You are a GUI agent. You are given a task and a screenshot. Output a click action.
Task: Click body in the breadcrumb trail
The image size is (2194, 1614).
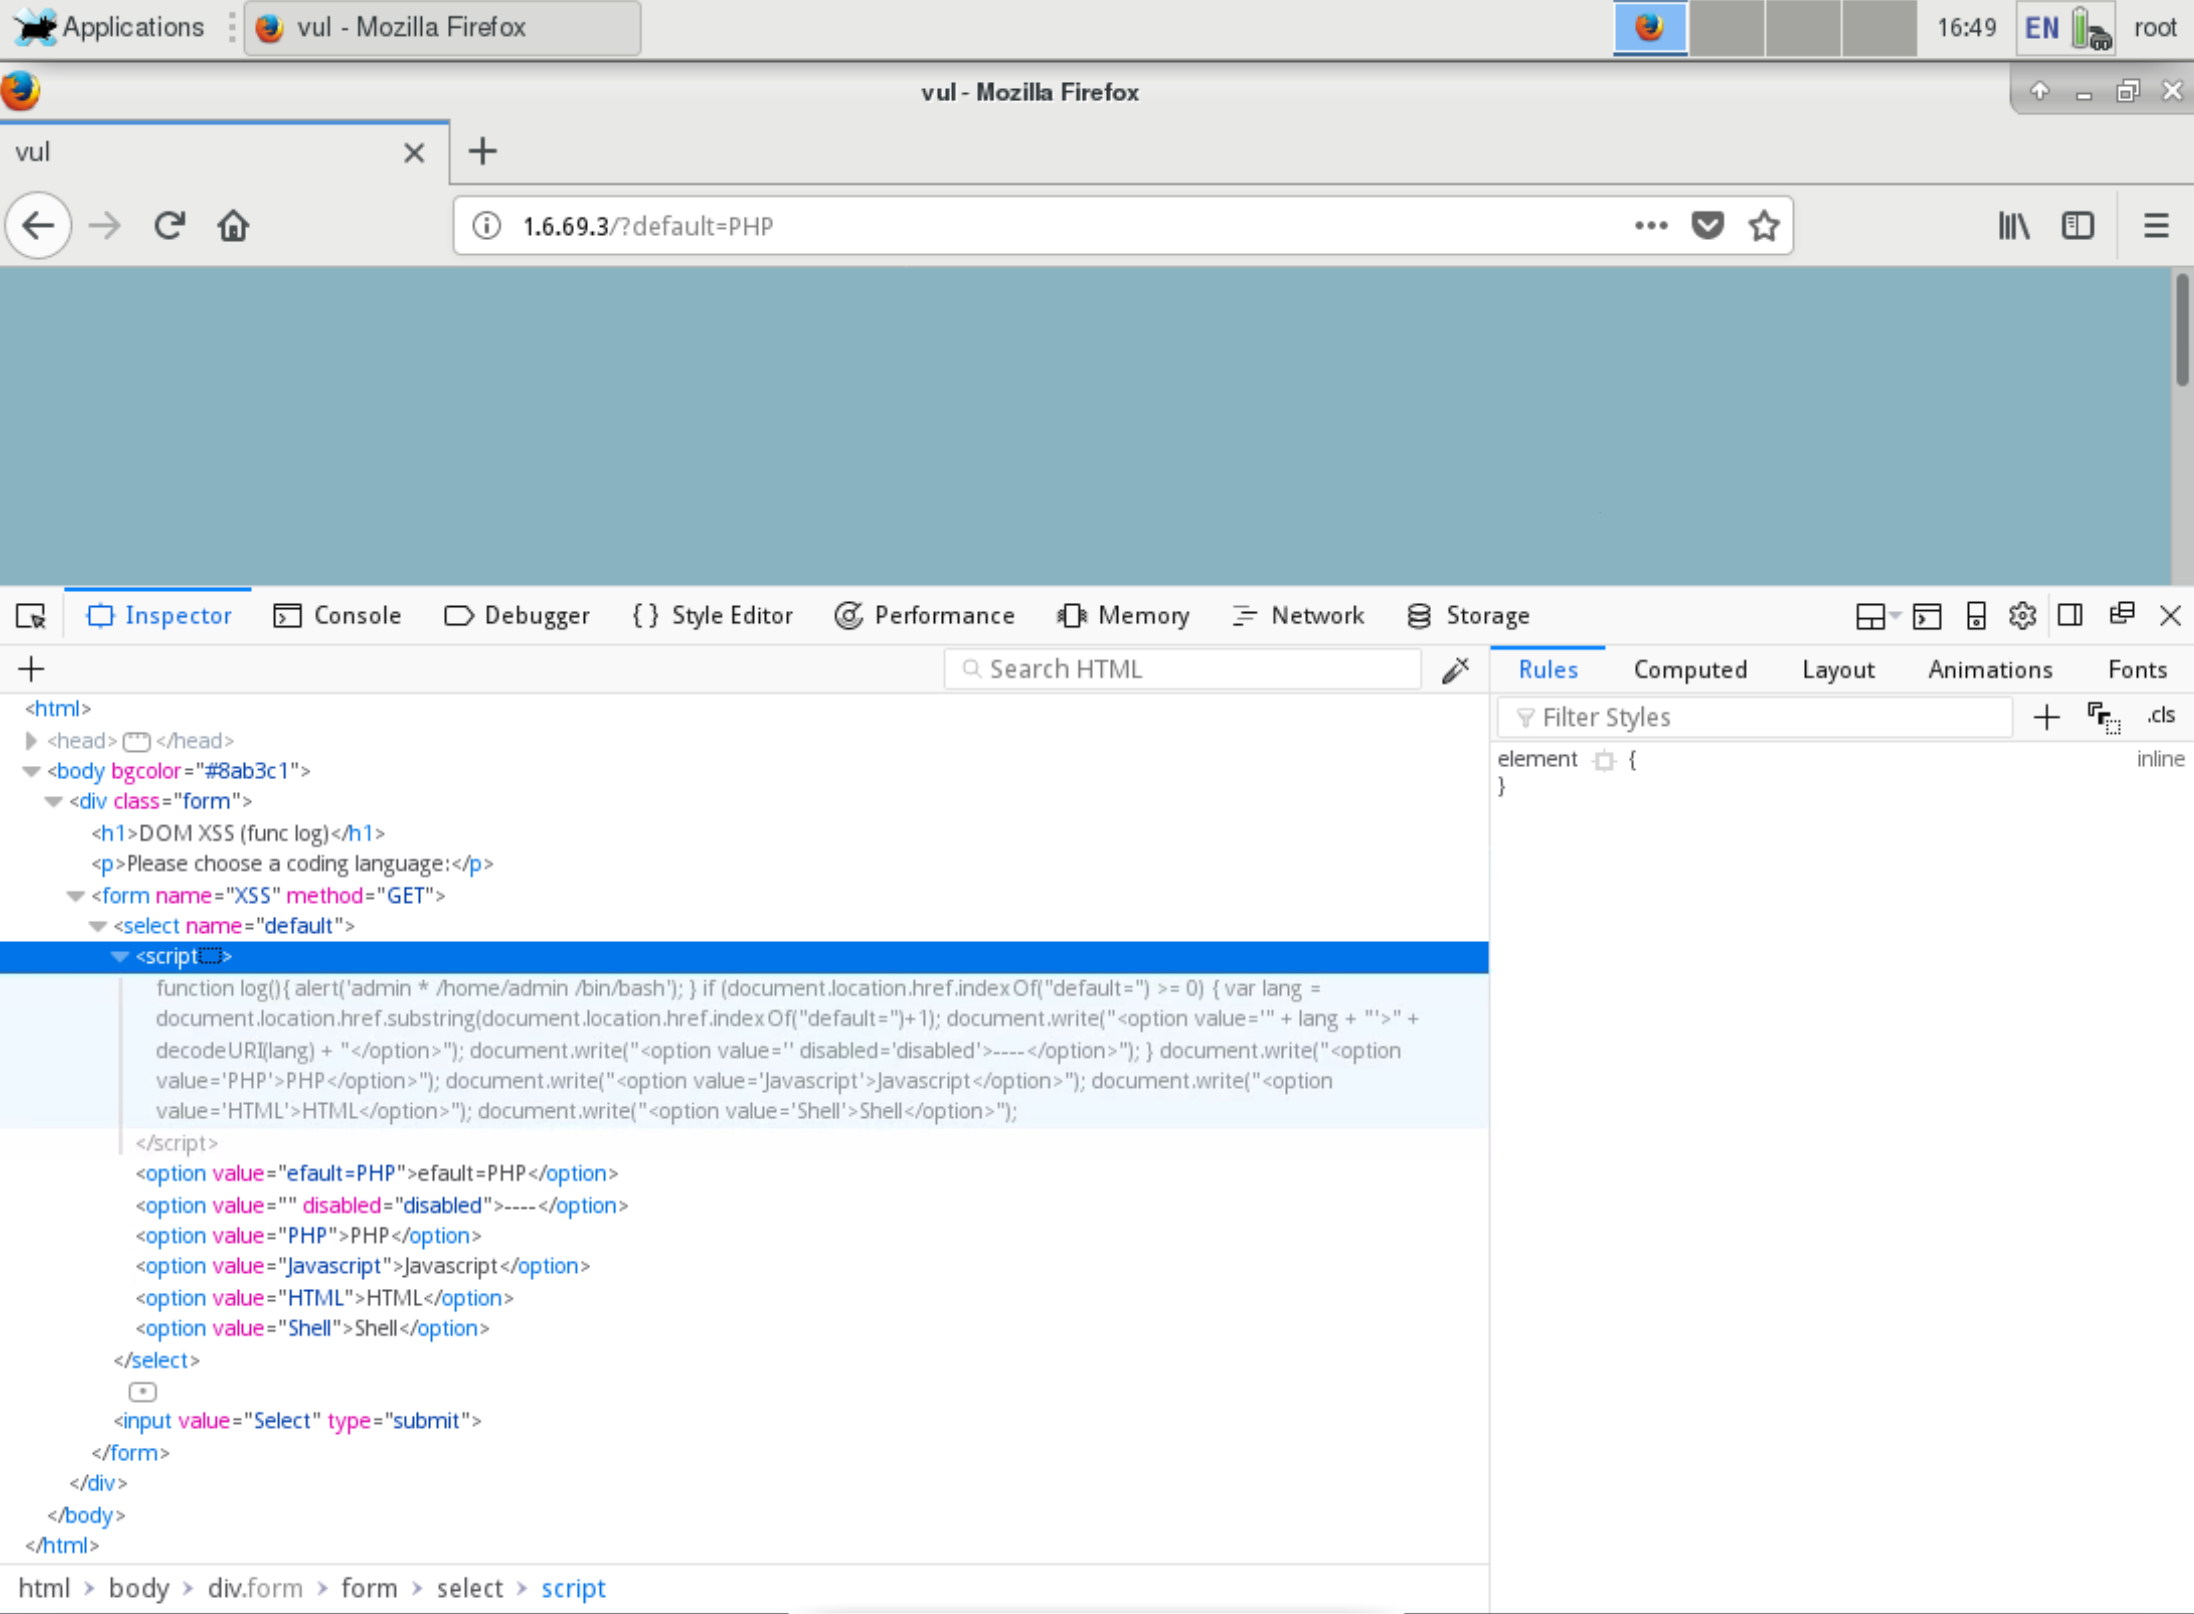[x=138, y=1588]
